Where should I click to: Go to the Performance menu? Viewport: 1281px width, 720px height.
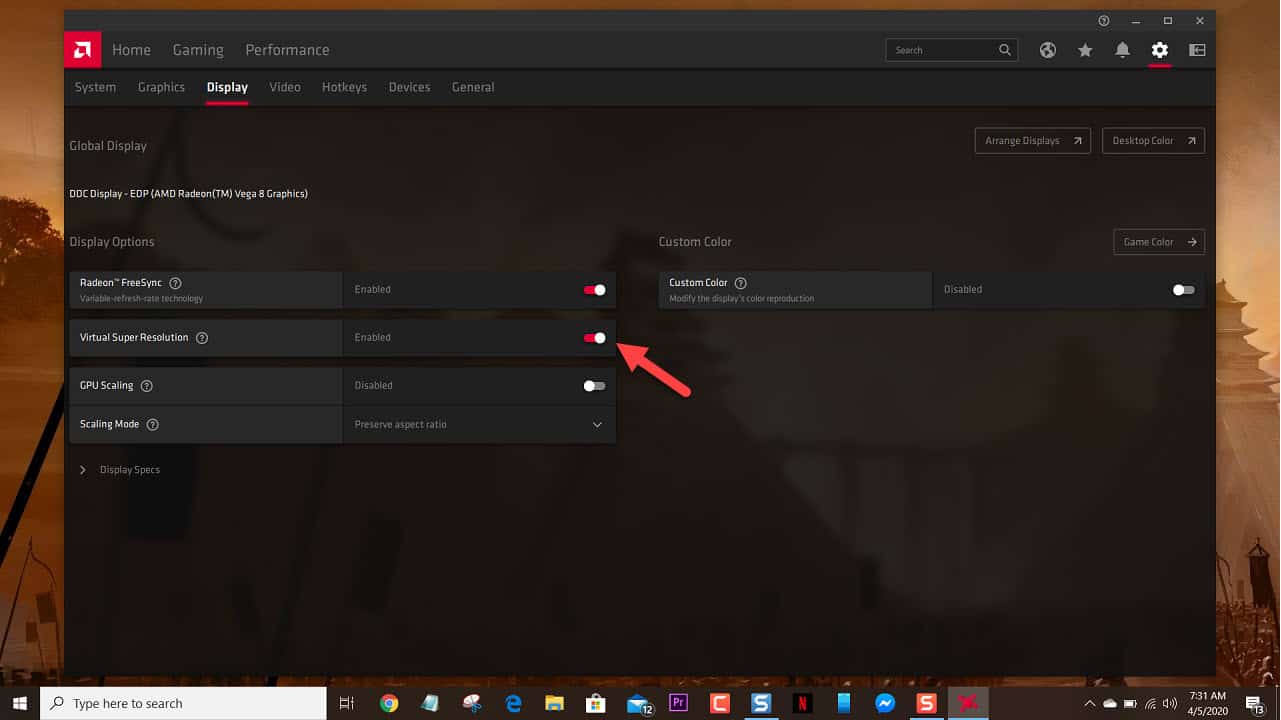tap(287, 50)
